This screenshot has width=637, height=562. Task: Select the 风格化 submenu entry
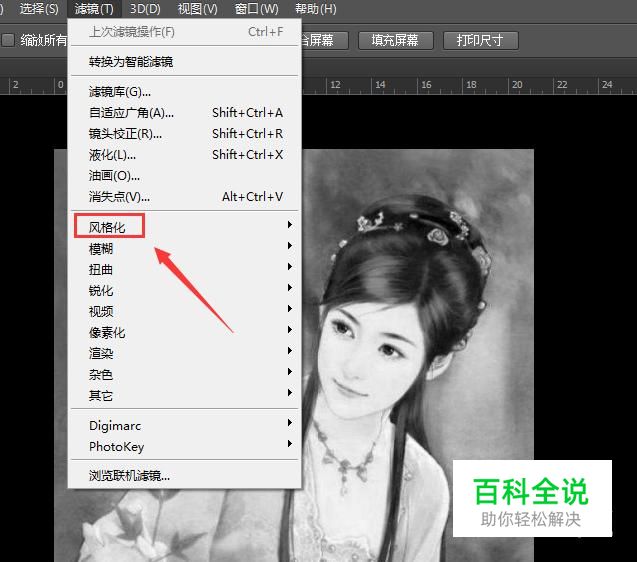[185, 227]
